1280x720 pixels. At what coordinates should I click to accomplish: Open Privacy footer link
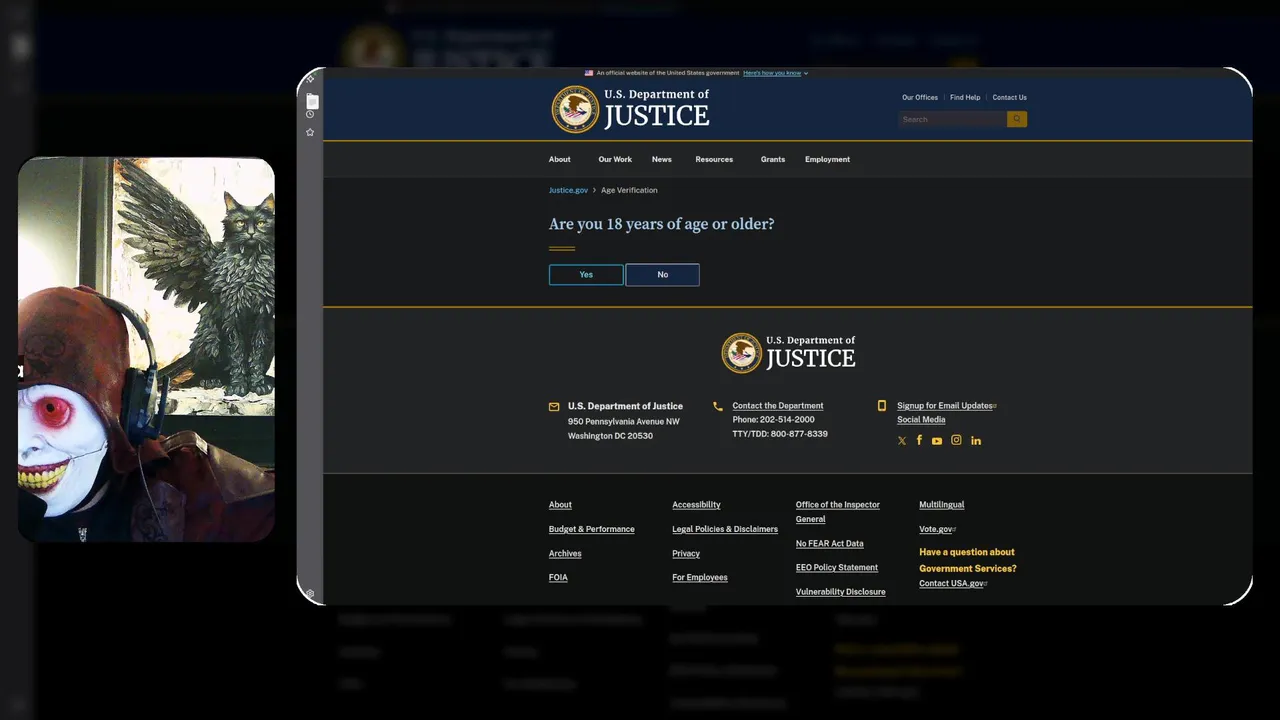[x=686, y=554]
